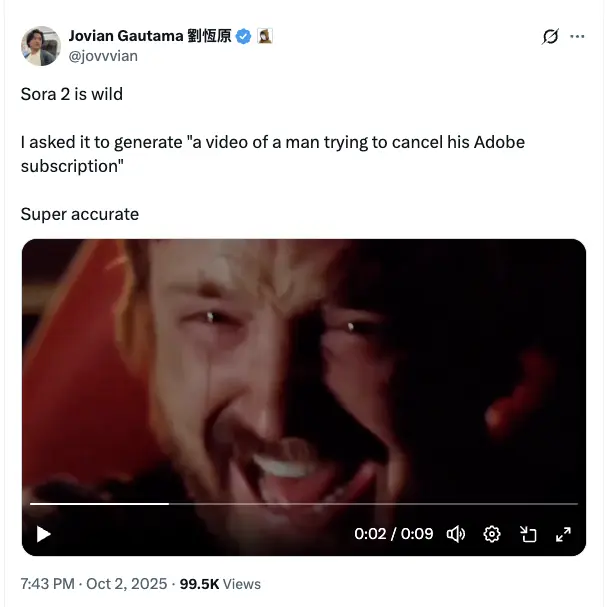Click the affiliate badge beside the verified mark
Viewport: 615px width, 607px height.
pyautogui.click(x=265, y=36)
